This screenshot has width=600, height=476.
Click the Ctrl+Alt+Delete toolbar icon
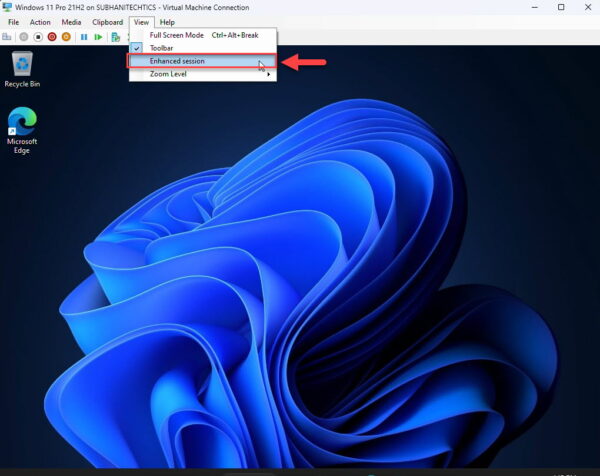point(9,37)
